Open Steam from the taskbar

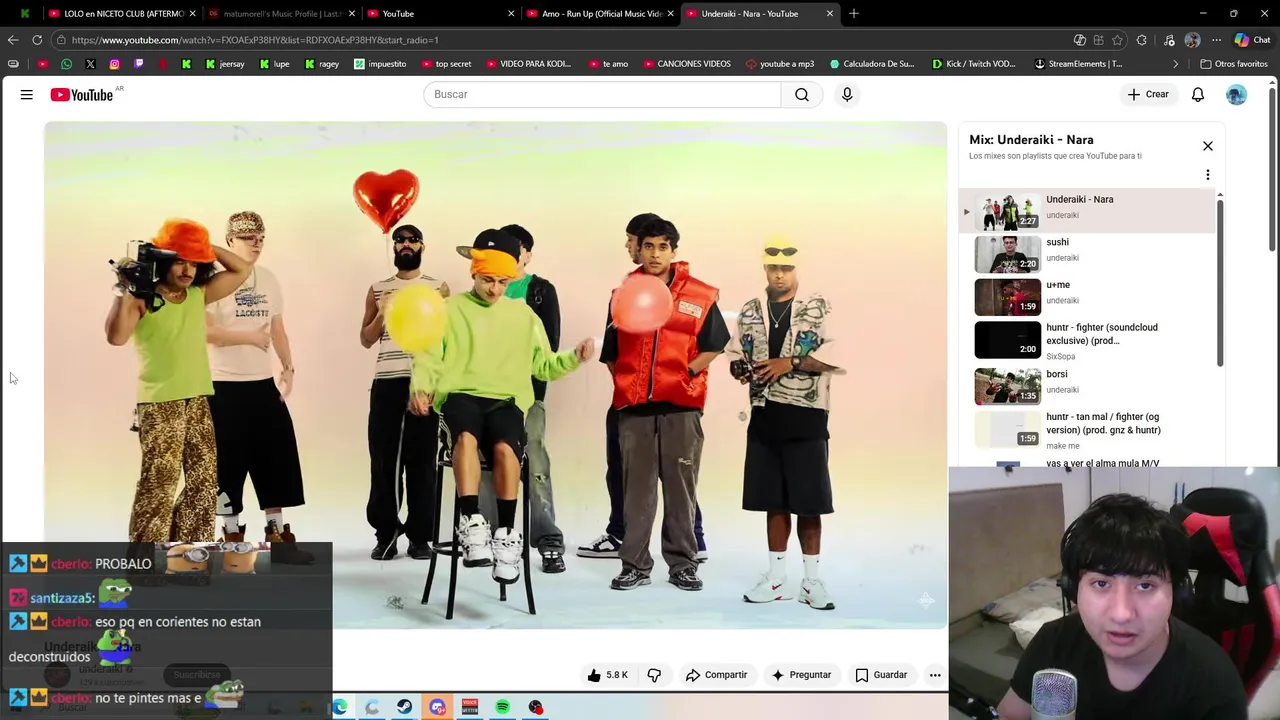pyautogui.click(x=404, y=708)
